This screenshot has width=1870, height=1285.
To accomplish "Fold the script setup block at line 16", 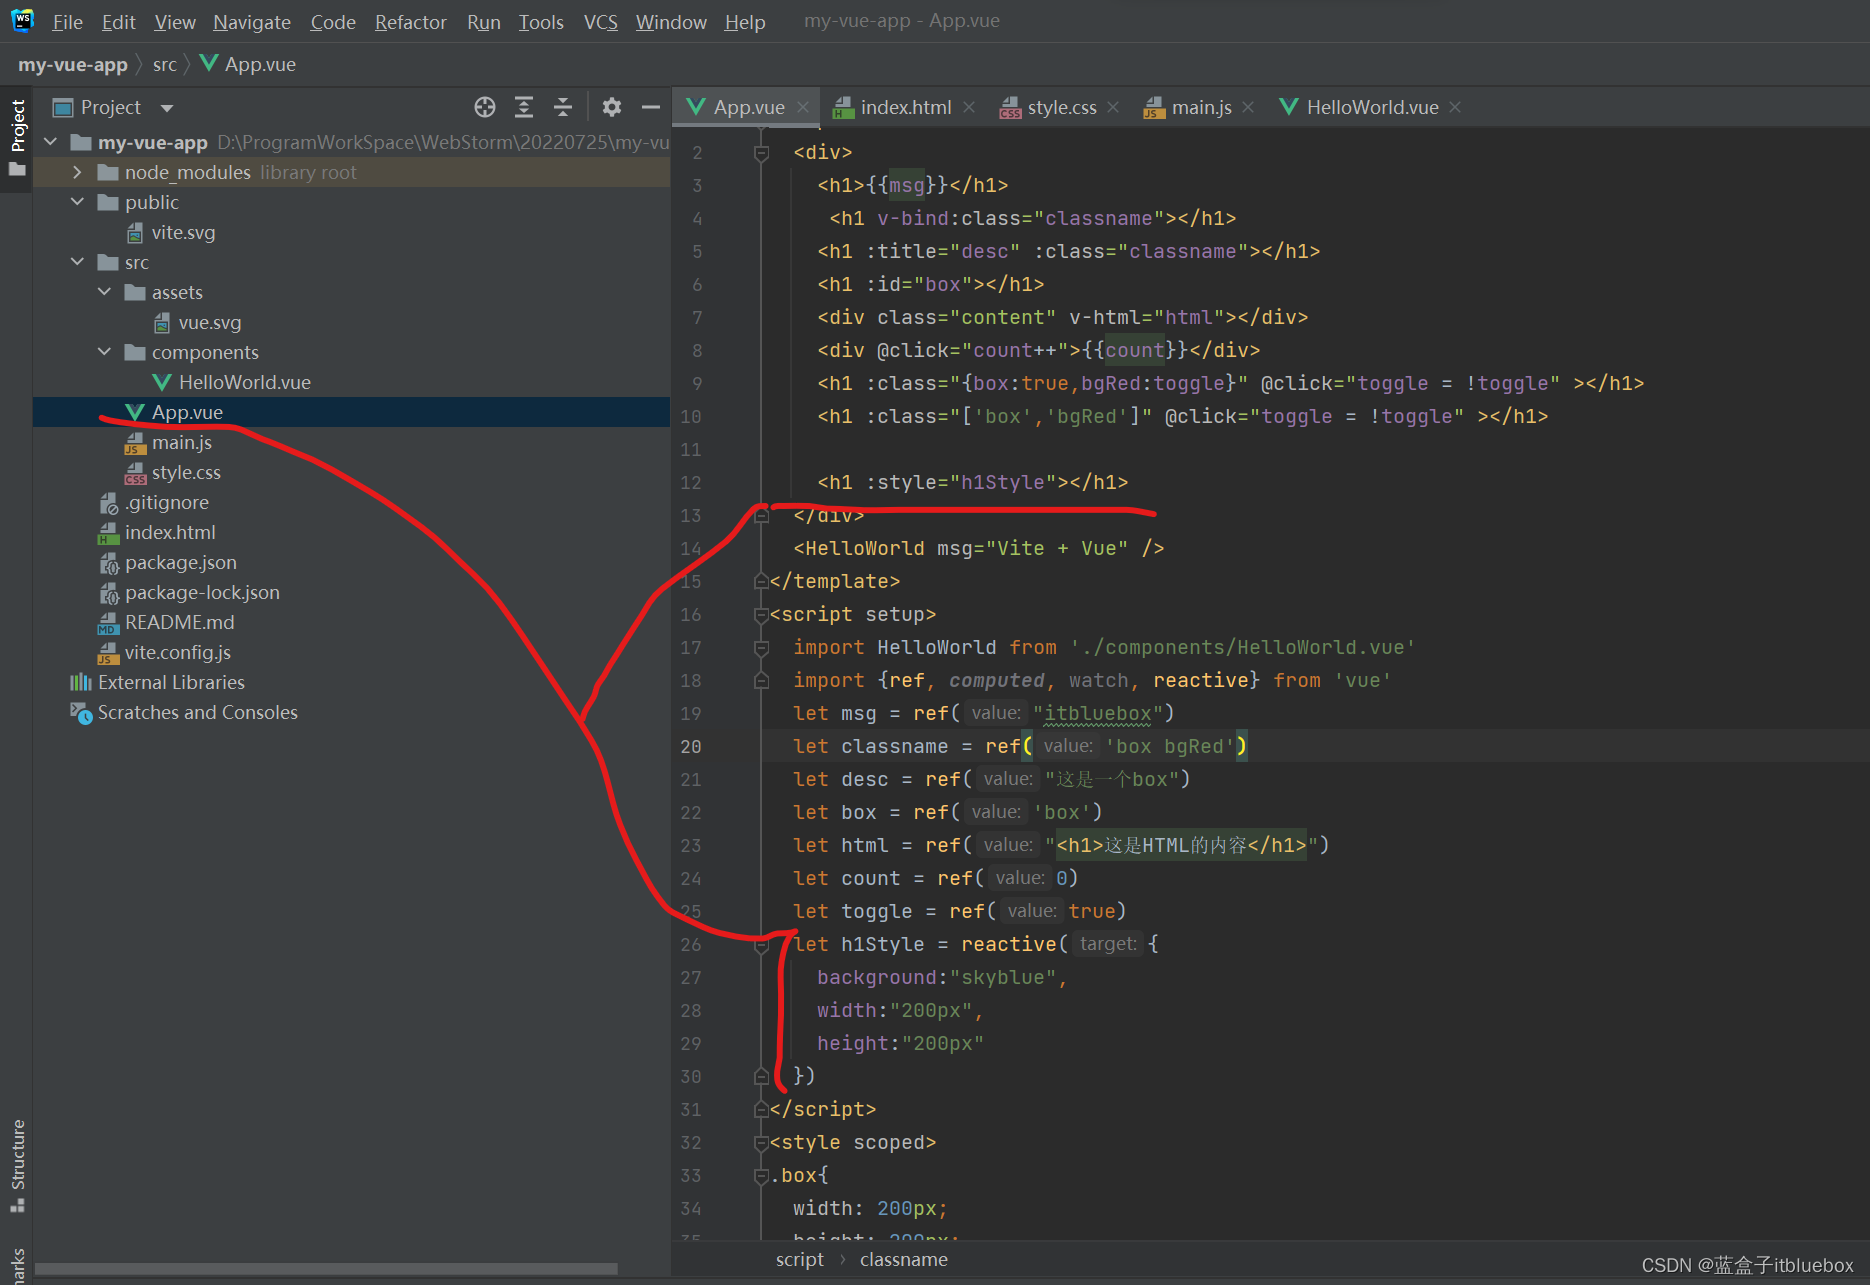I will pos(761,615).
